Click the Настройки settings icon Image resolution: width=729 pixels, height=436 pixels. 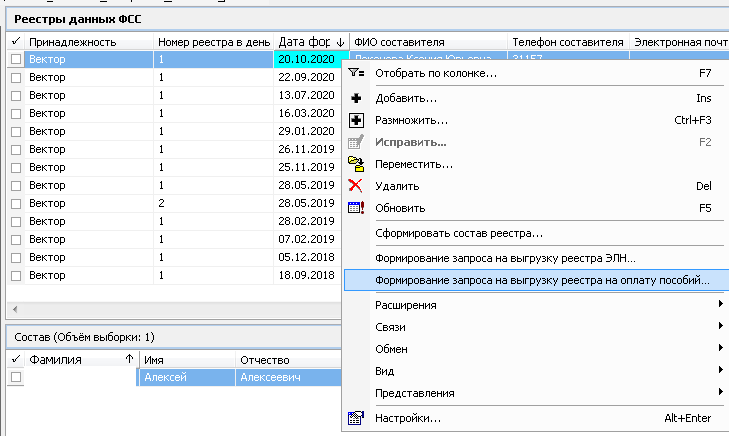pyautogui.click(x=356, y=418)
